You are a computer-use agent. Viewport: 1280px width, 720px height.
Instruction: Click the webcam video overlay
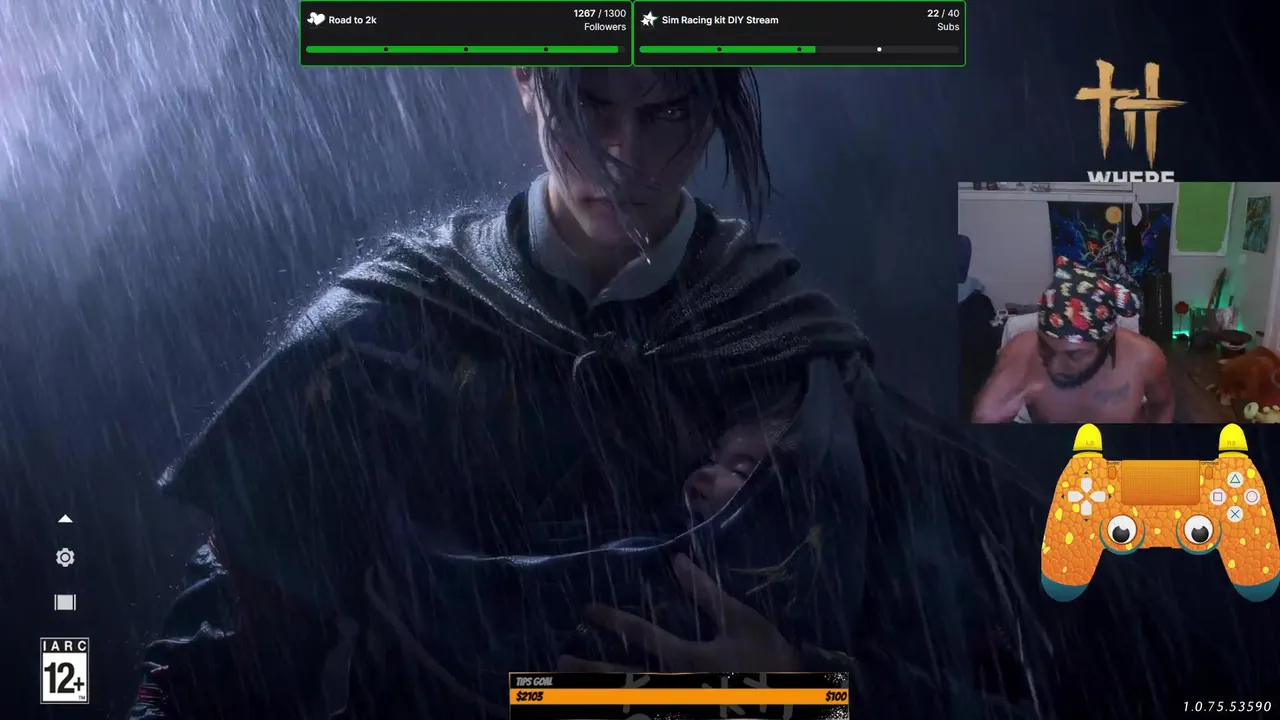coord(1118,303)
